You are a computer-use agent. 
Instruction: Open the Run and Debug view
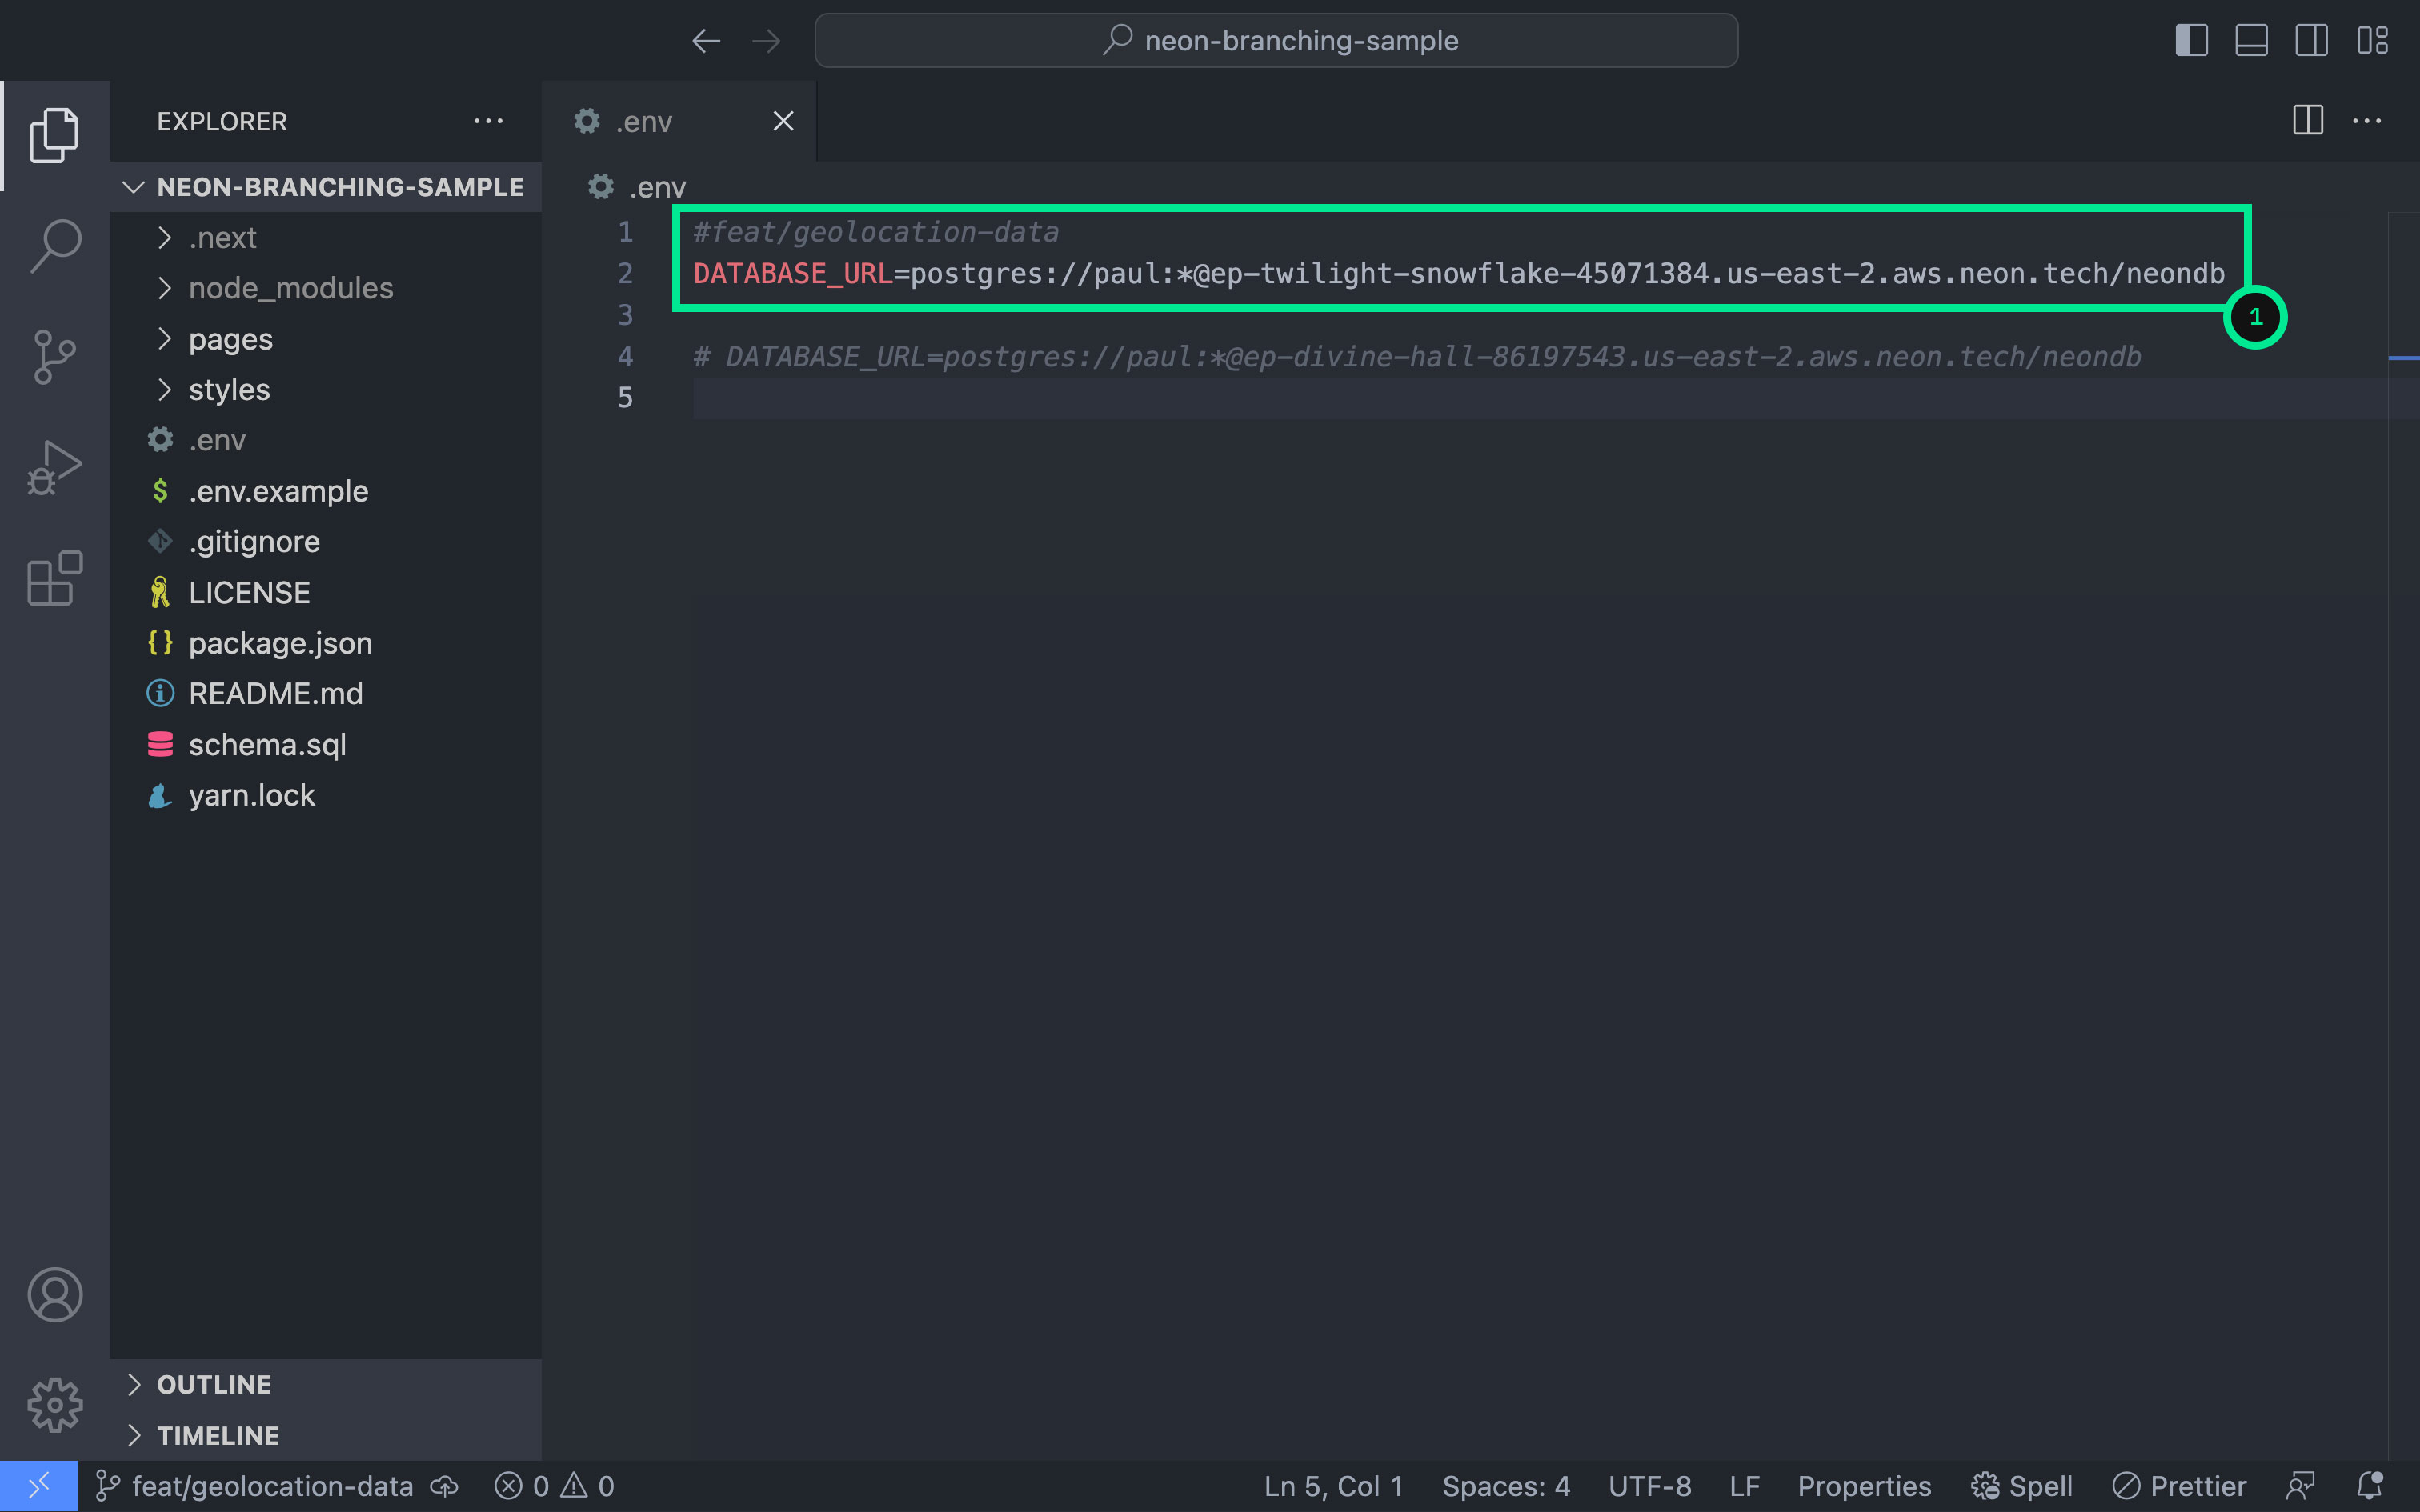click(55, 466)
